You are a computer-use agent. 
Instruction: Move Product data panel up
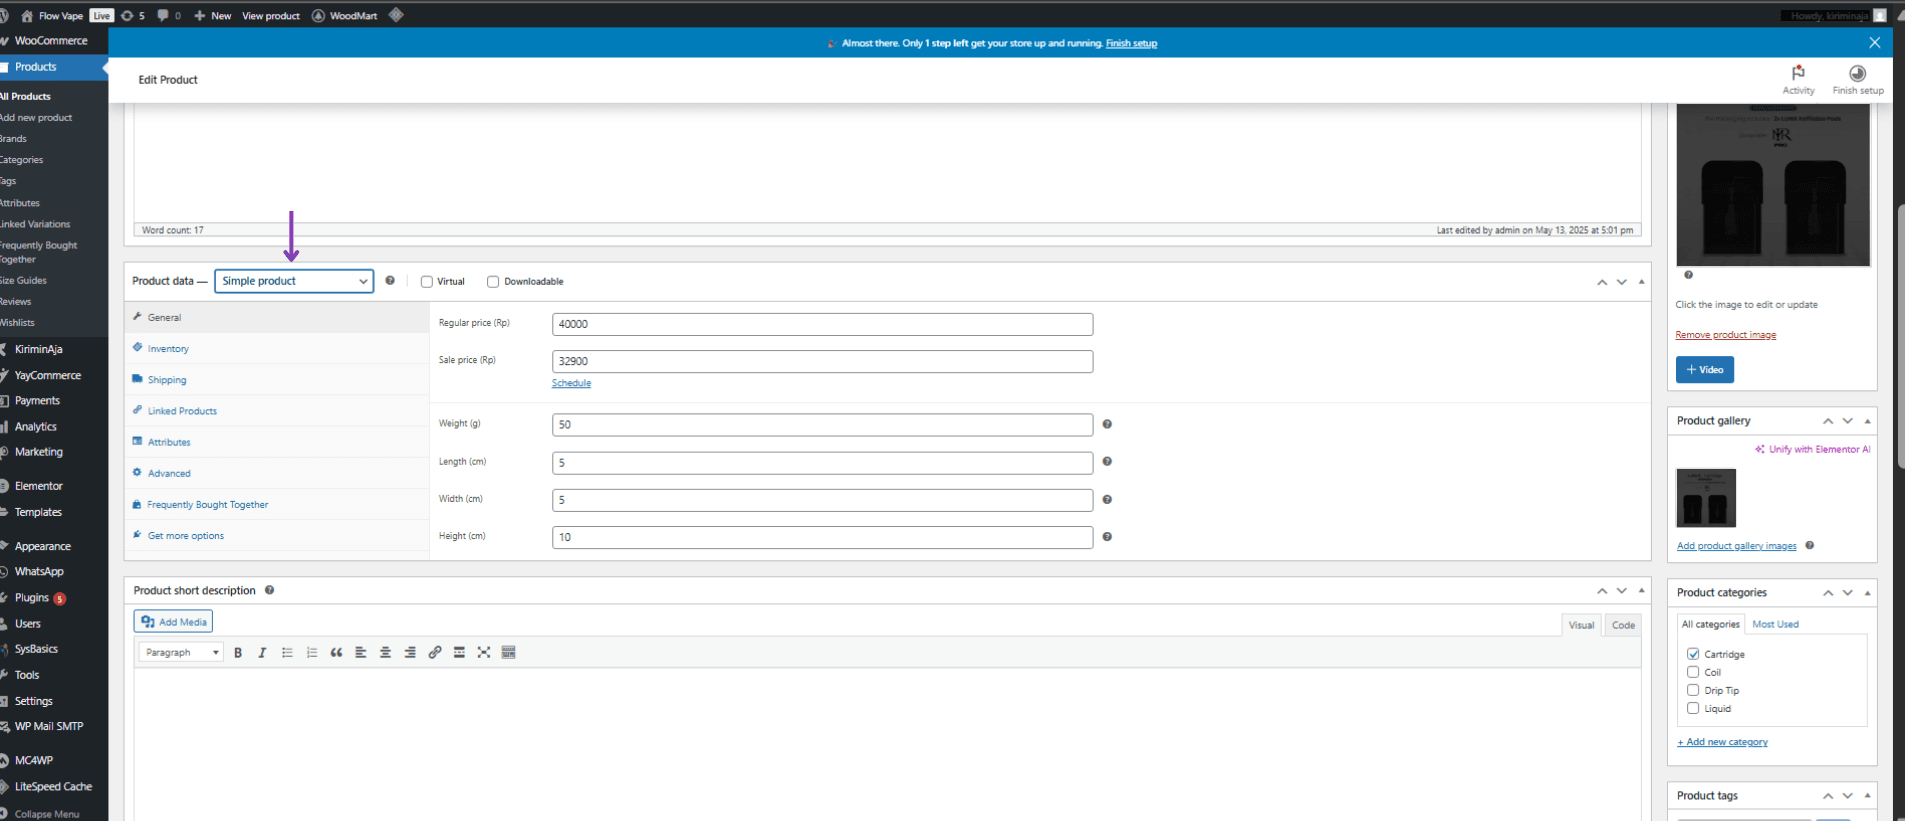click(x=1602, y=282)
